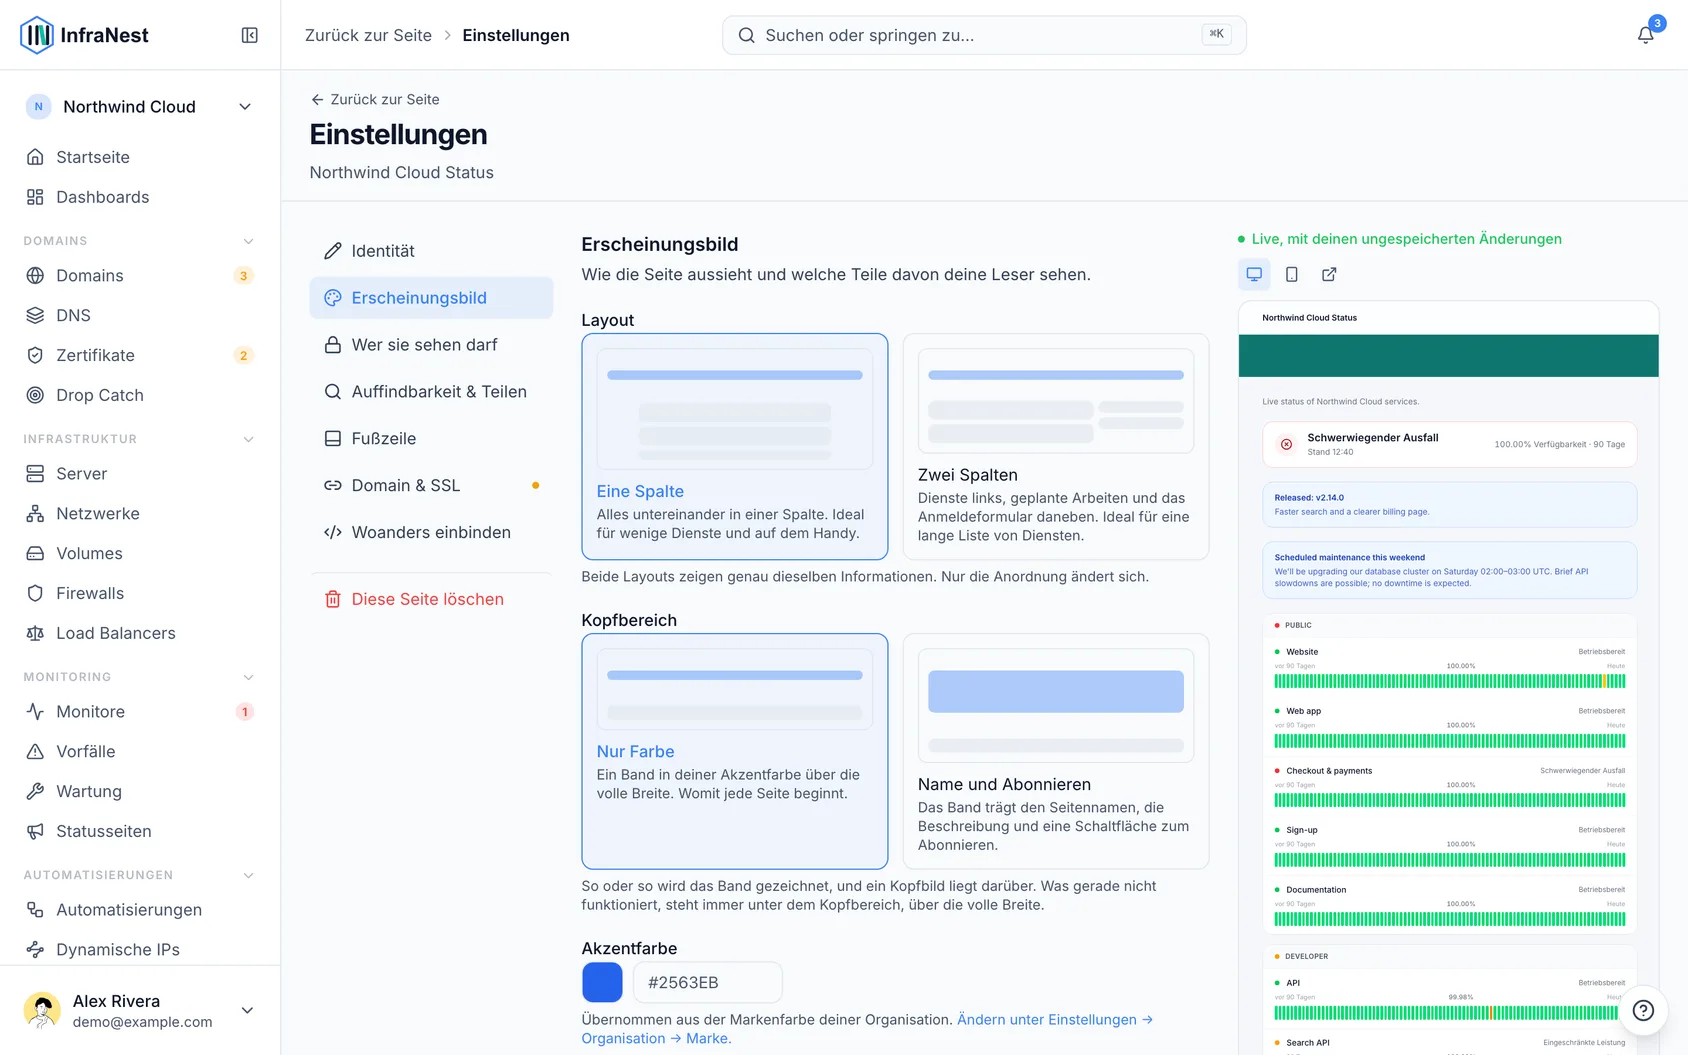The width and height of the screenshot is (1688, 1055).
Task: Choose the Name und Abonnieren header
Action: pyautogui.click(x=1056, y=751)
